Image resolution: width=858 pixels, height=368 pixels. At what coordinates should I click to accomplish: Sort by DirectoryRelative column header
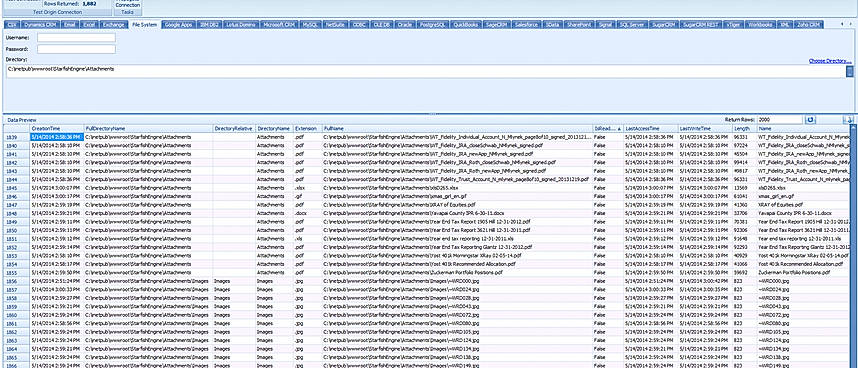click(x=234, y=128)
